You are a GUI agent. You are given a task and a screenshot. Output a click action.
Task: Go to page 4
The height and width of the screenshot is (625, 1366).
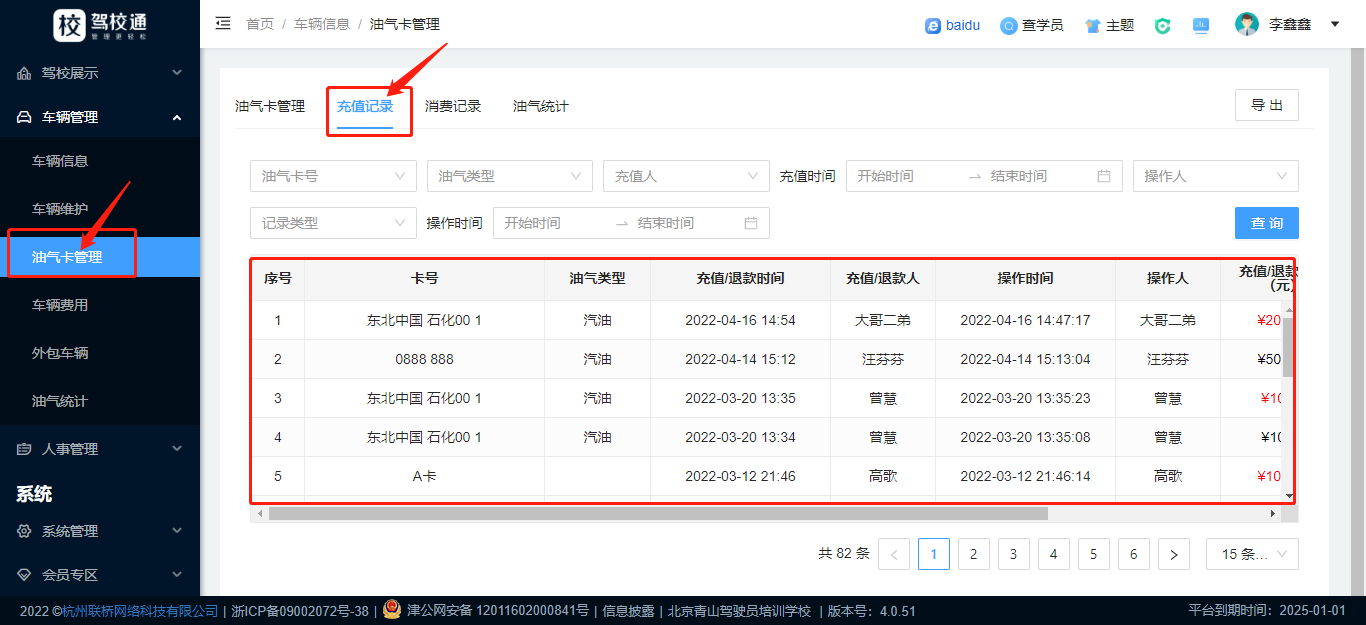coord(1054,554)
